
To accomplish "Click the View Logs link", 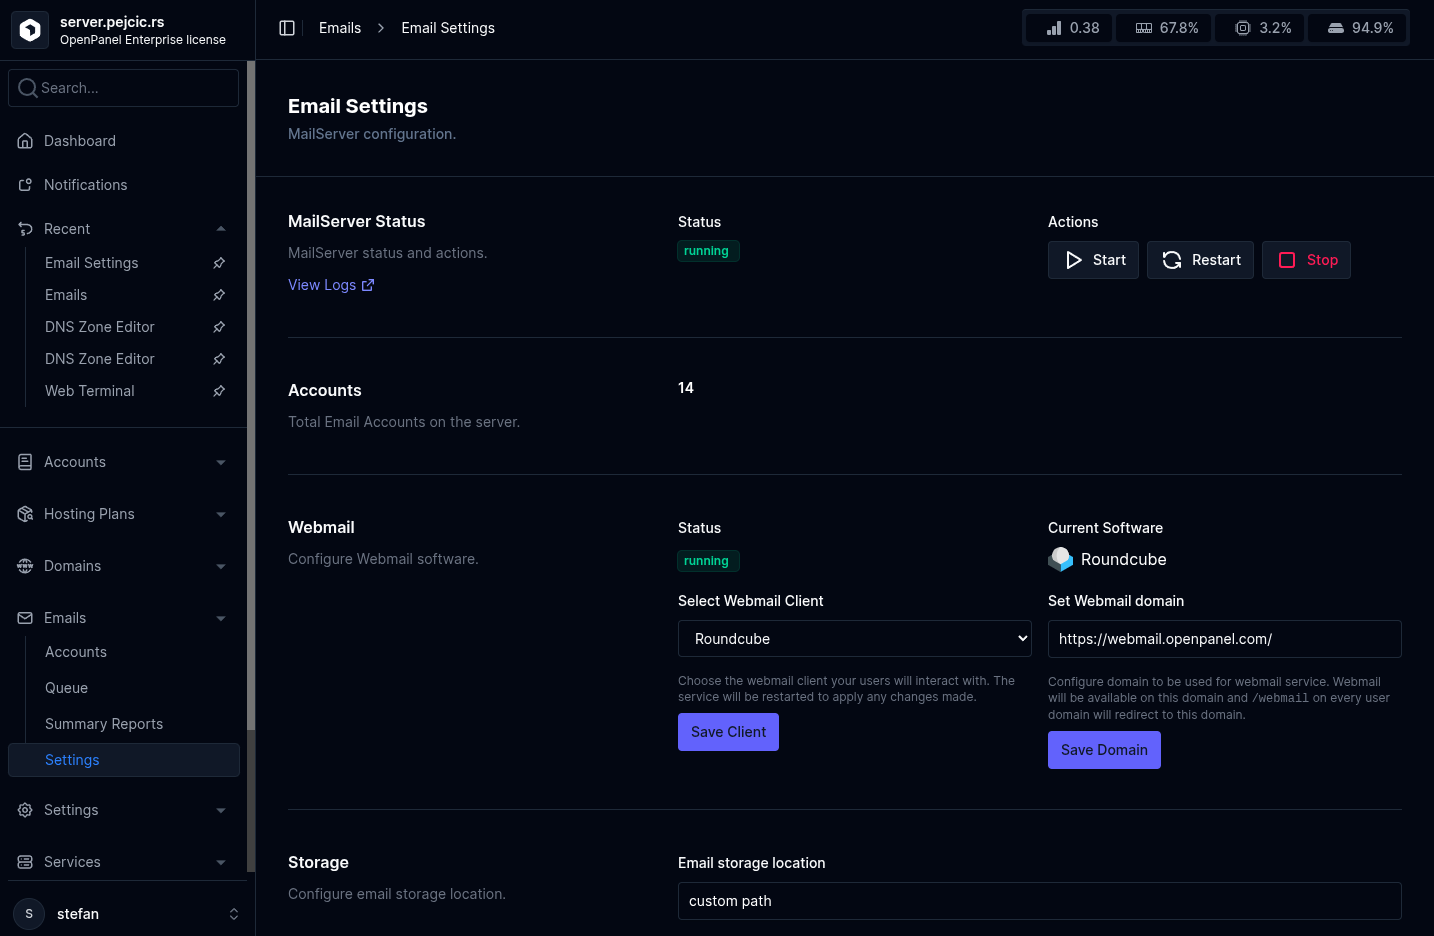I will click(x=331, y=285).
